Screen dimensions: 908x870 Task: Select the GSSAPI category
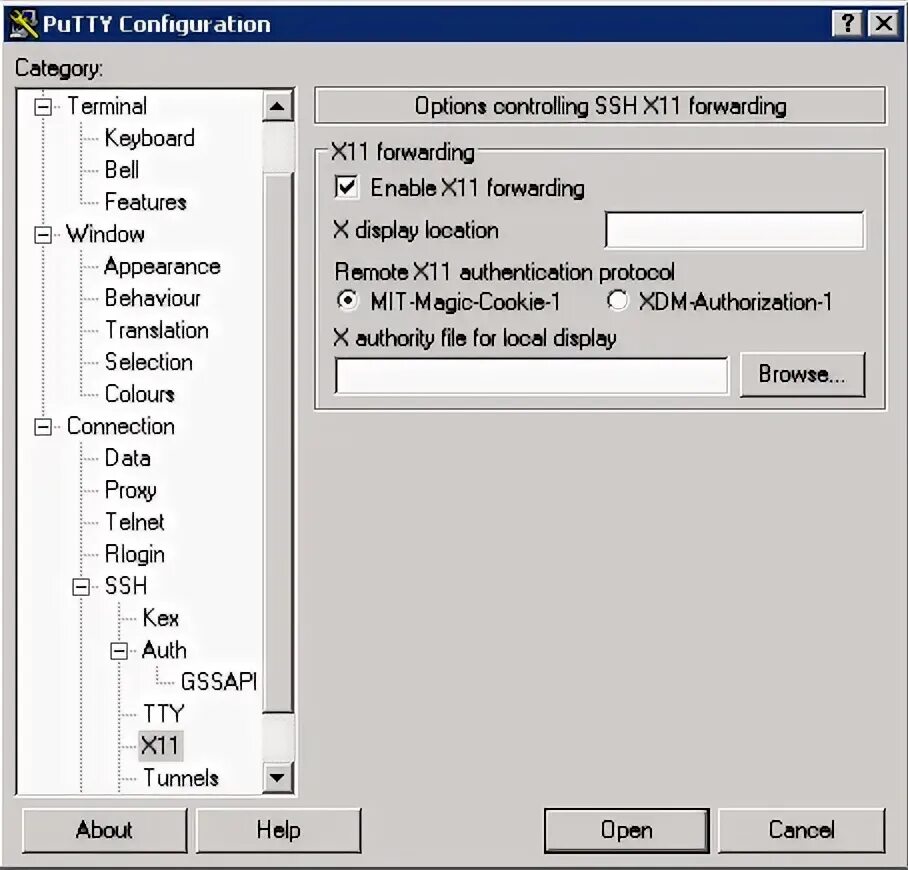pos(219,682)
